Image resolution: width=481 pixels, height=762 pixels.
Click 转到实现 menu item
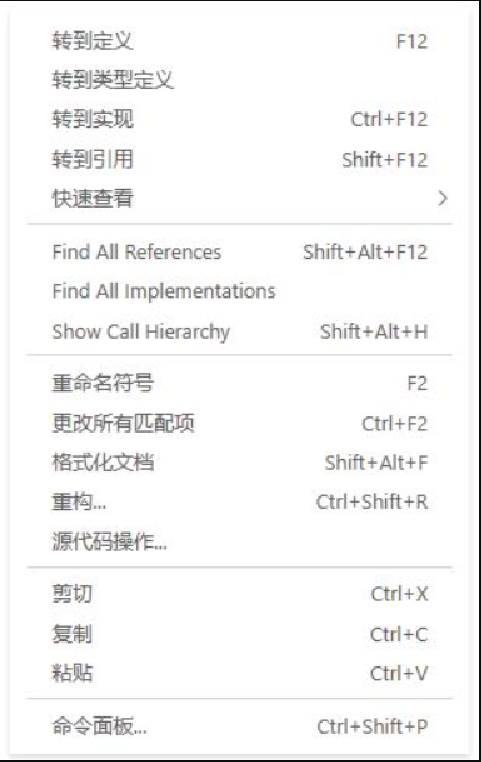coord(240,120)
